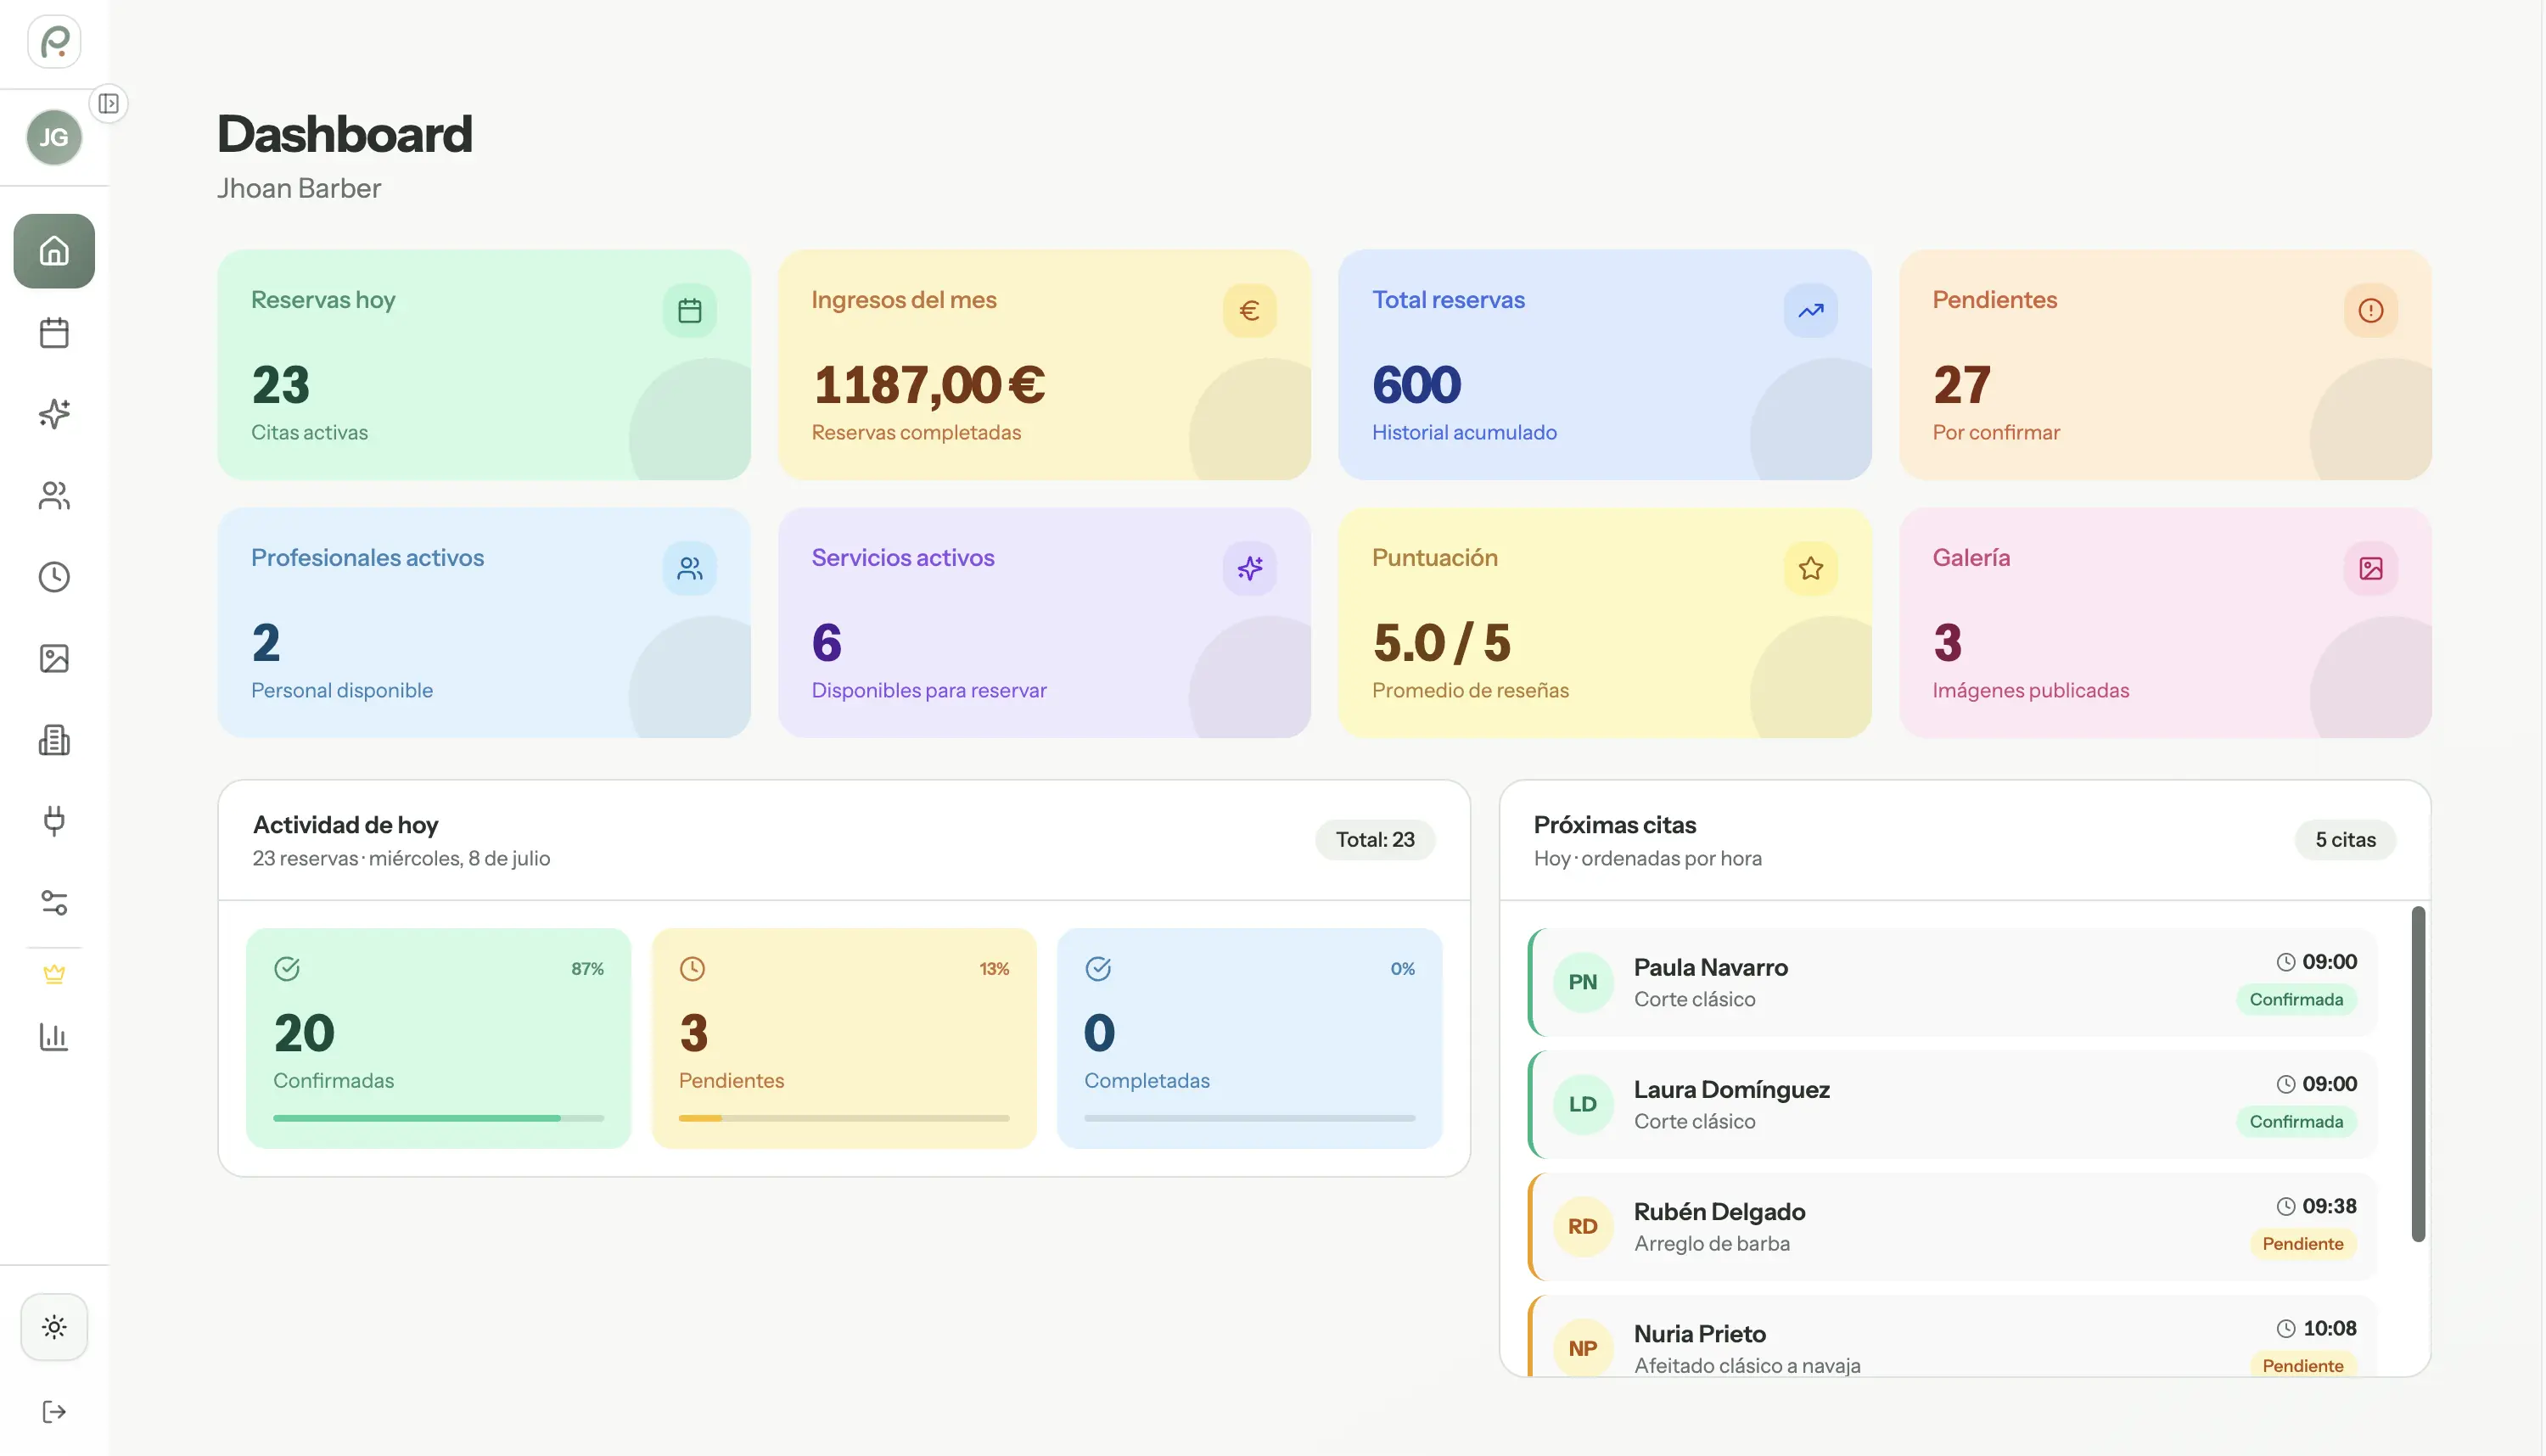Click the Próximas citas list scrollbar
The height and width of the screenshot is (1456, 2546).
tap(2417, 1074)
